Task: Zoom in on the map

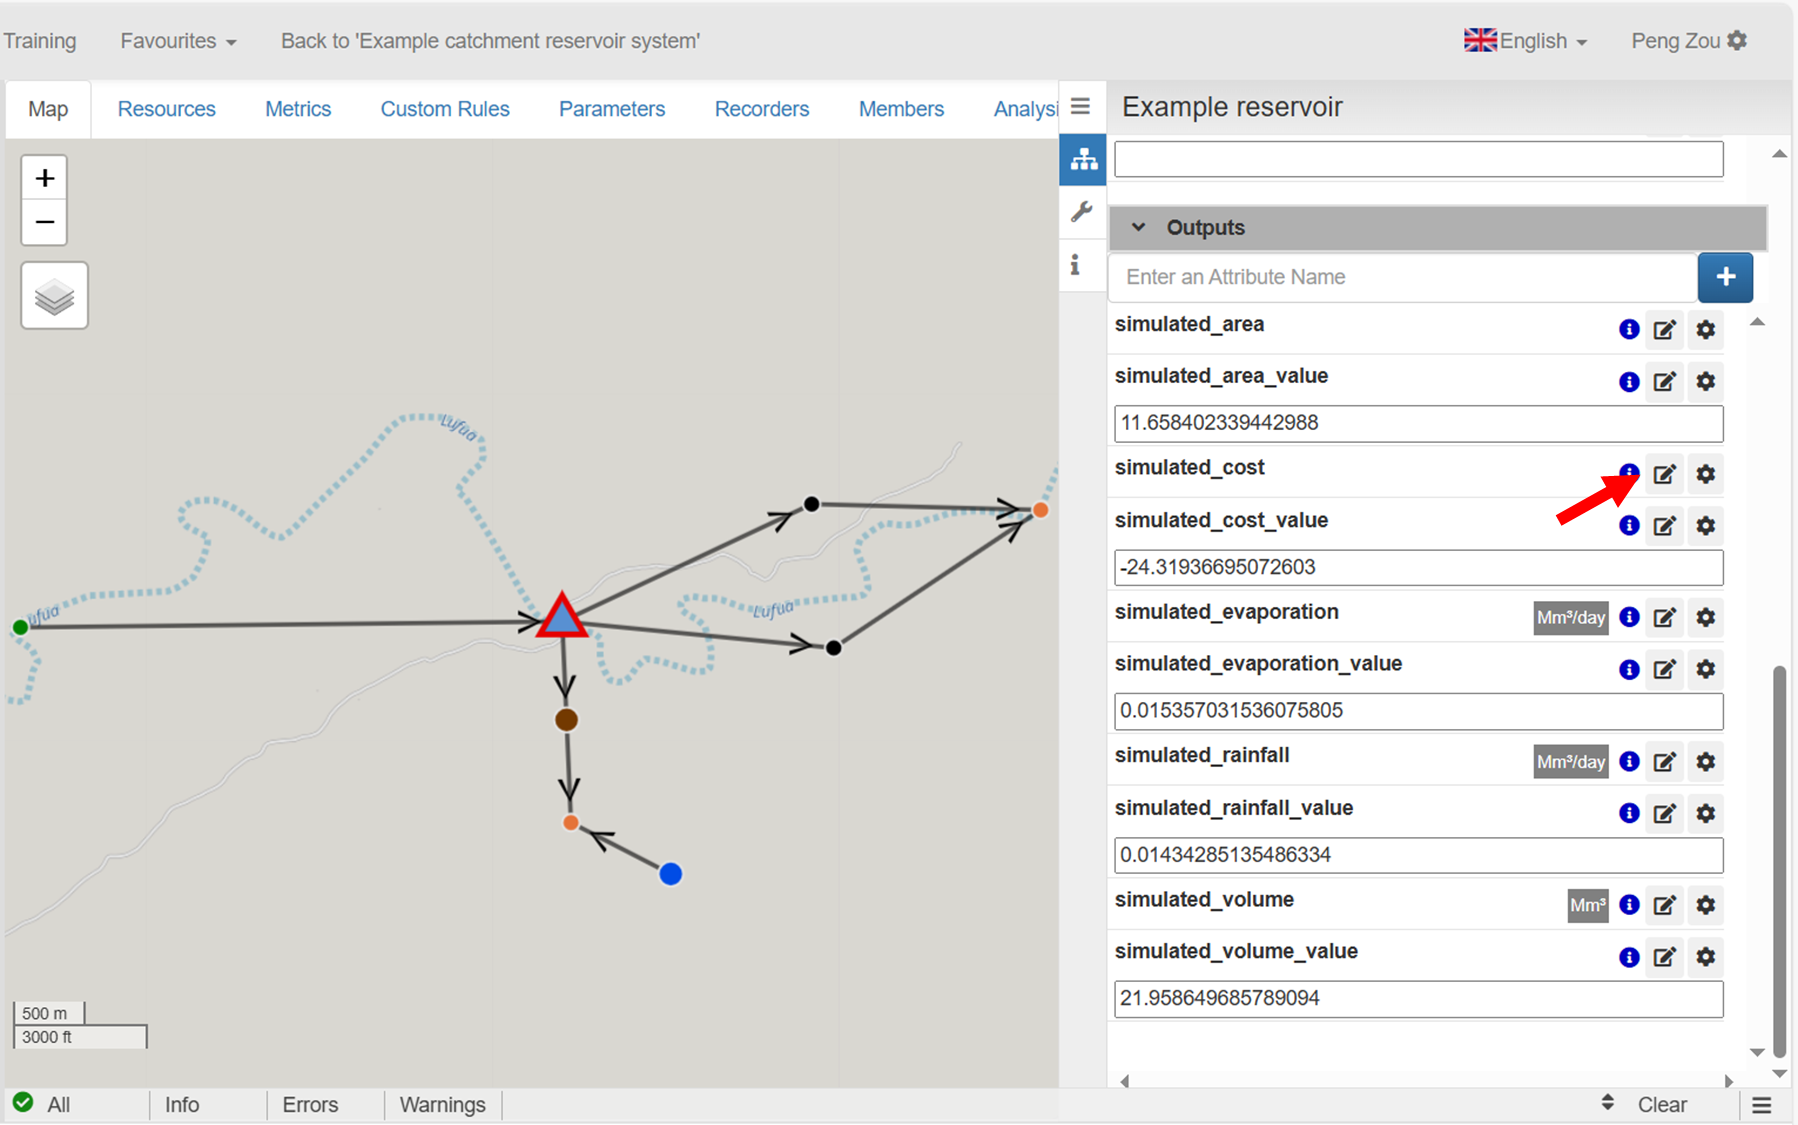Action: (44, 179)
